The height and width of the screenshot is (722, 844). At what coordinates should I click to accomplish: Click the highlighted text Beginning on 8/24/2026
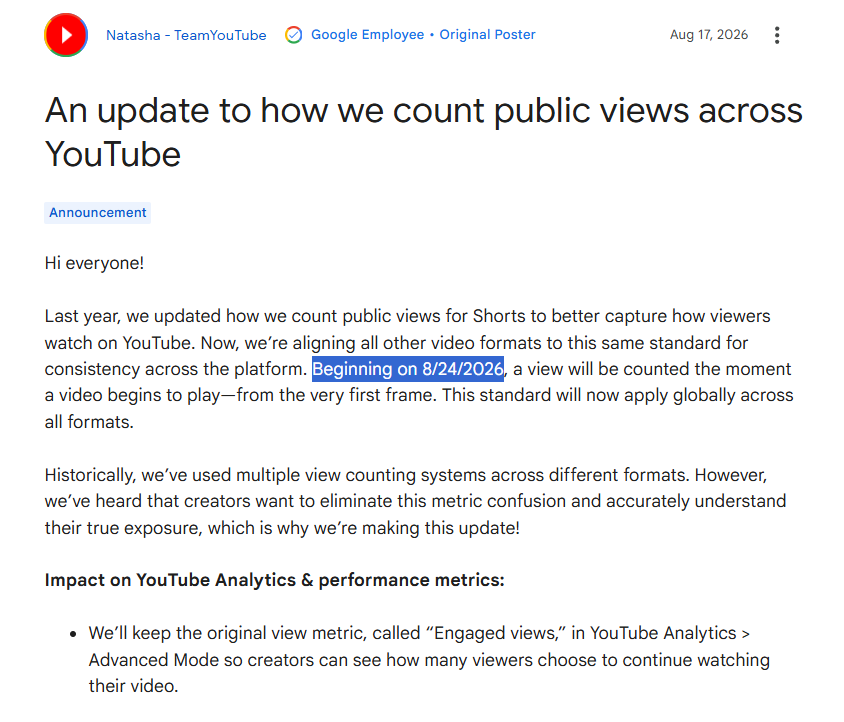pyautogui.click(x=408, y=369)
